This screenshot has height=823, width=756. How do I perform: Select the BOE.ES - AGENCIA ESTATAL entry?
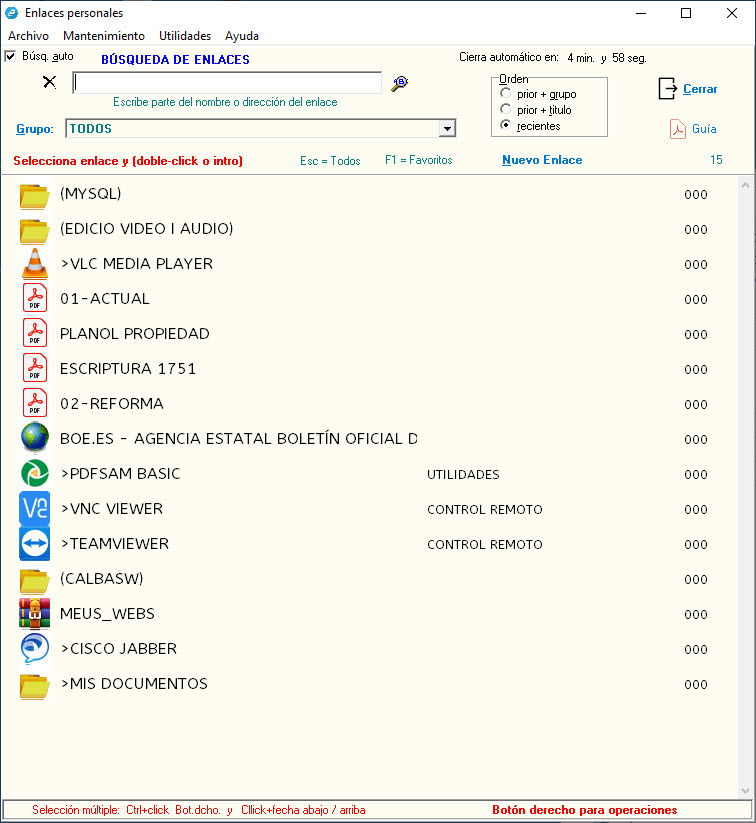tap(238, 439)
